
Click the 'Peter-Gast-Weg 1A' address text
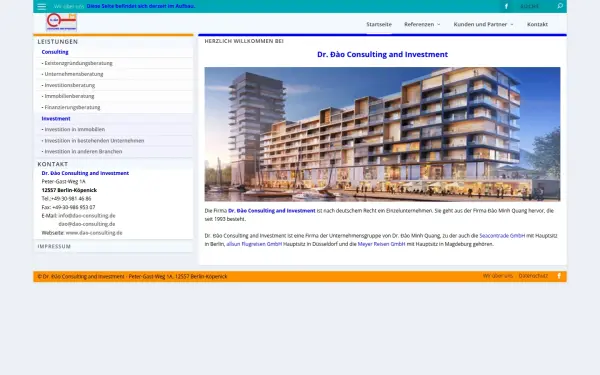click(64, 181)
